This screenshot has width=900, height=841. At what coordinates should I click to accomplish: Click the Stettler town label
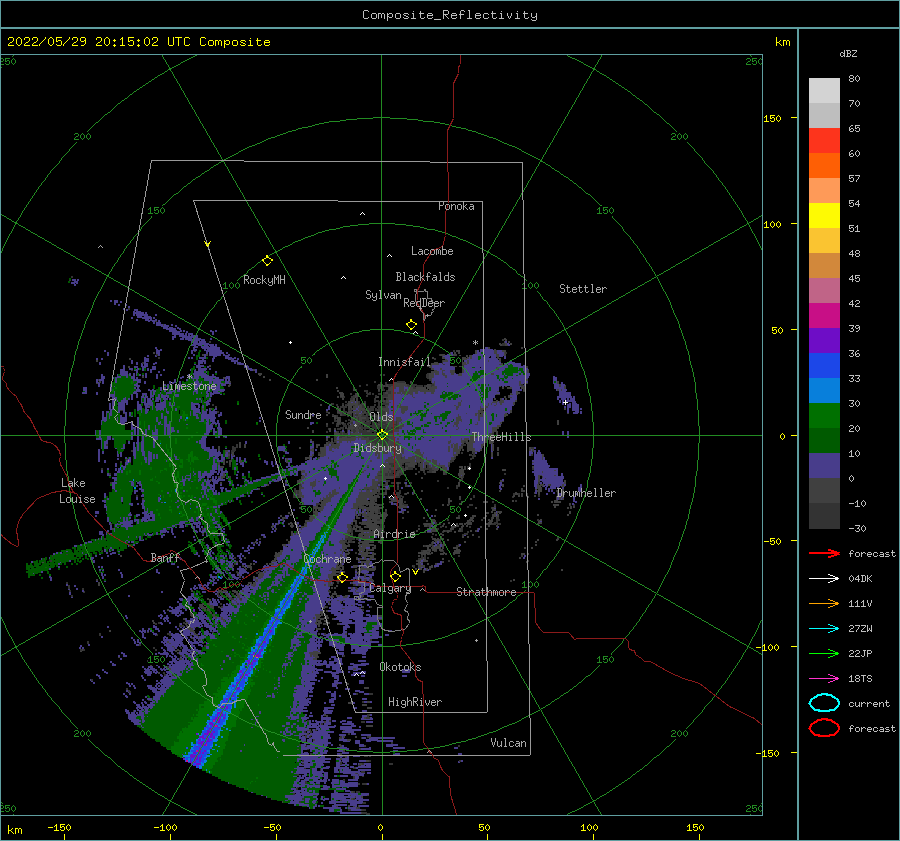583,289
